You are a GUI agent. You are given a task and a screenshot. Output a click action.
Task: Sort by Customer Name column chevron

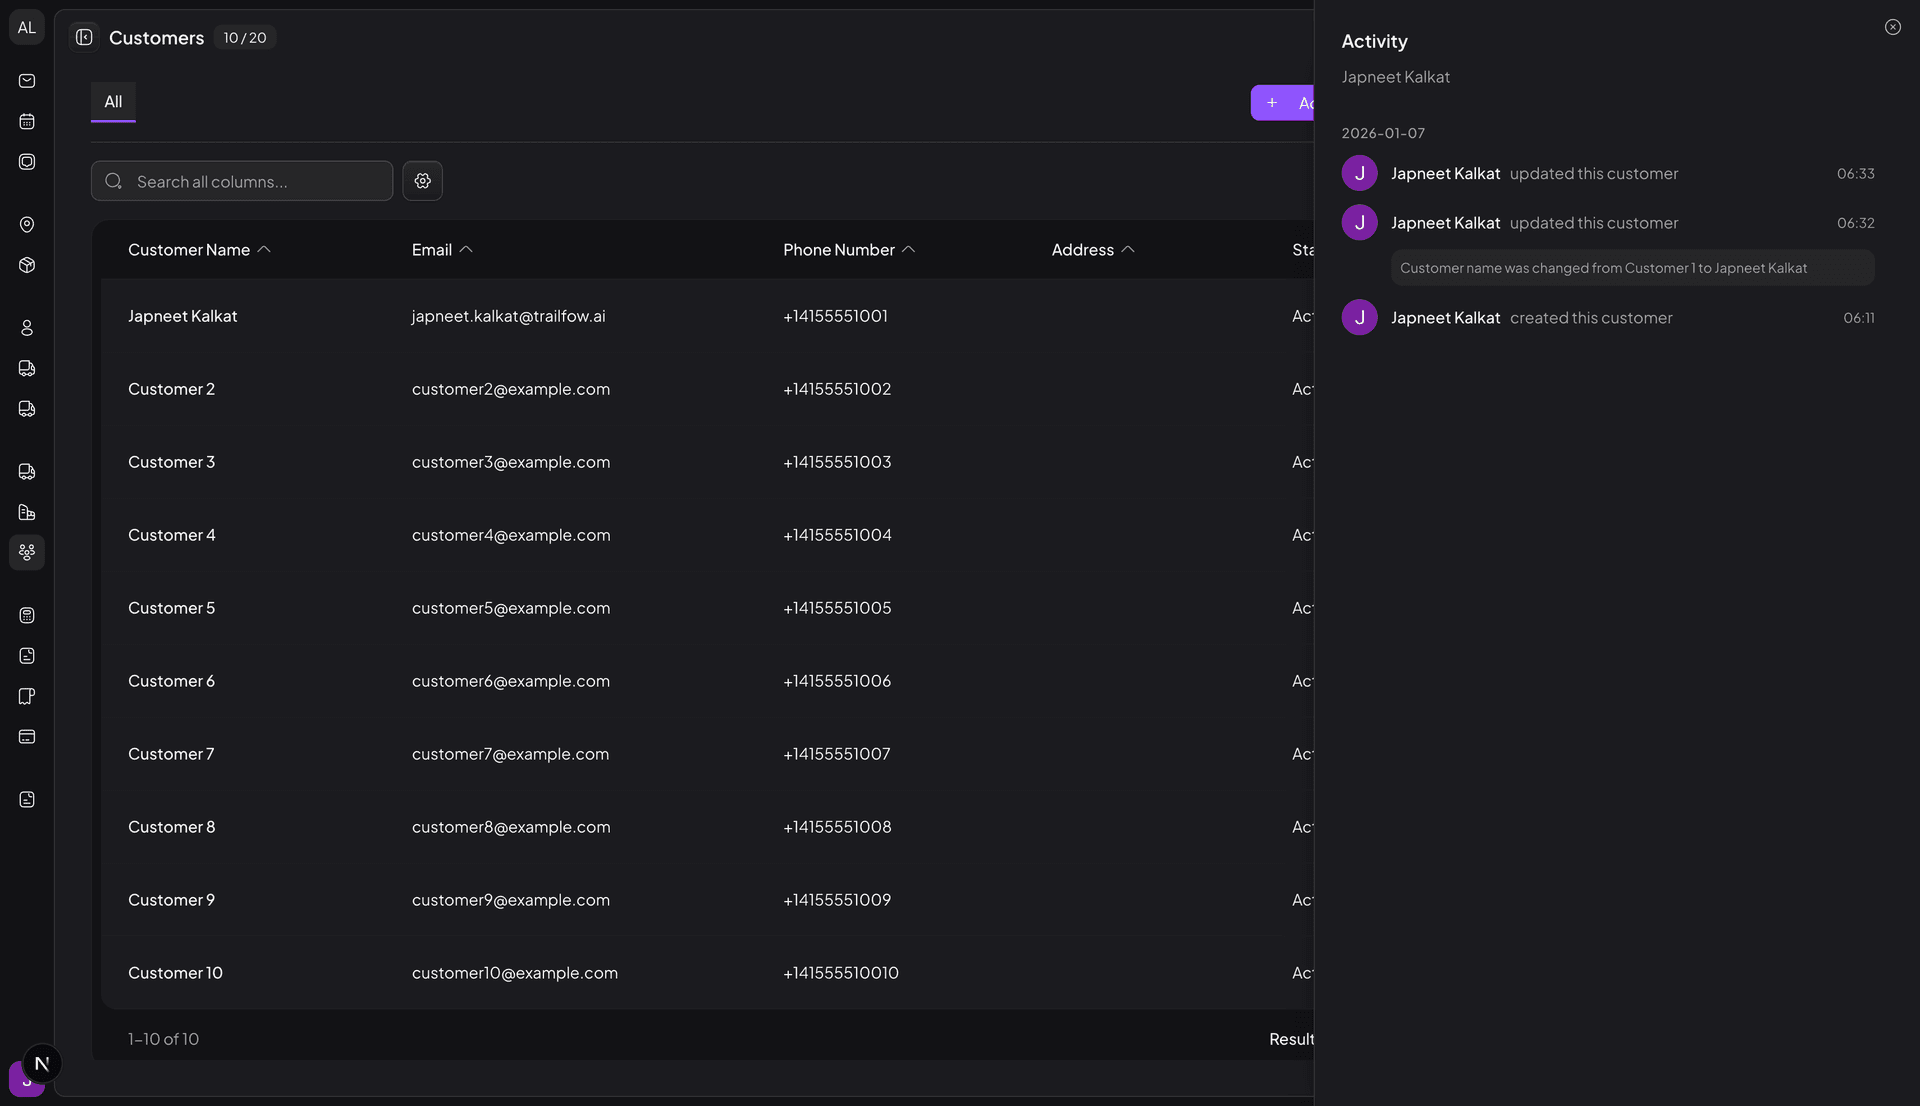click(264, 250)
